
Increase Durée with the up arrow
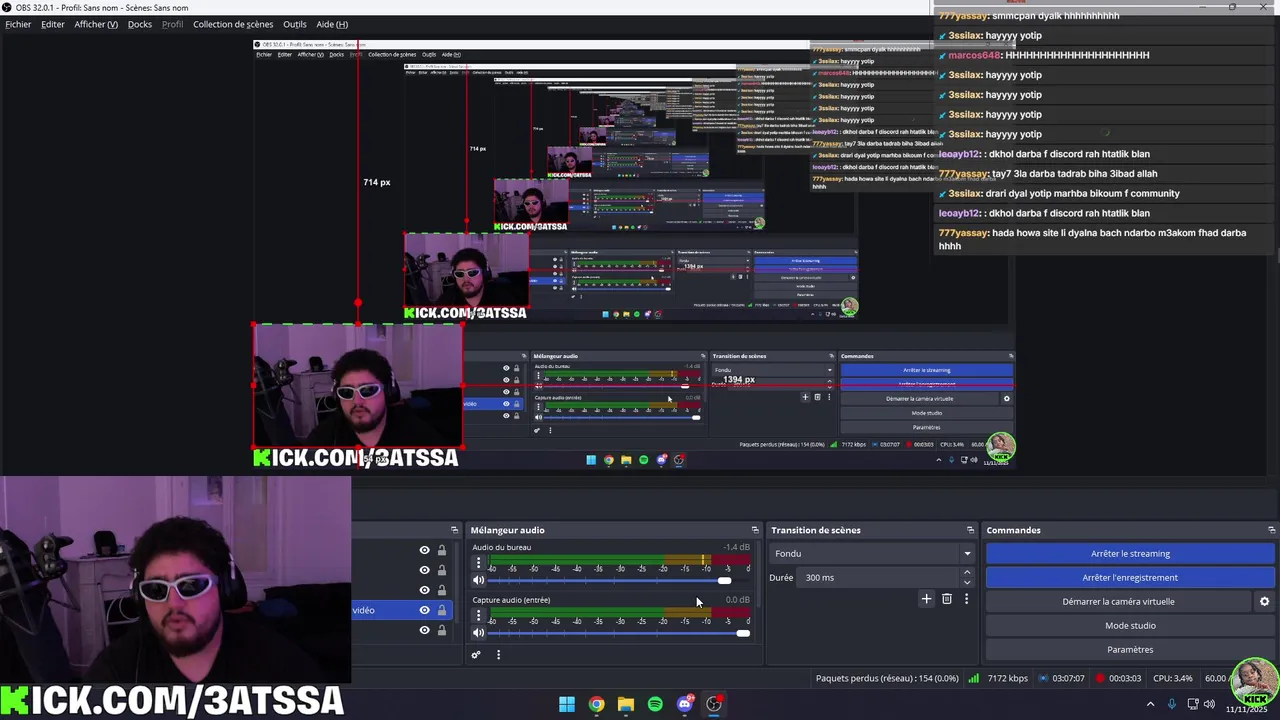click(x=966, y=572)
